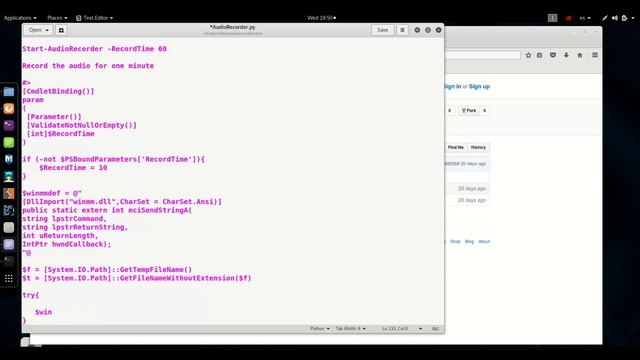Screen dimensions: 640x360
Task: Click the line containing GetTempFileName()
Action: tap(107, 270)
